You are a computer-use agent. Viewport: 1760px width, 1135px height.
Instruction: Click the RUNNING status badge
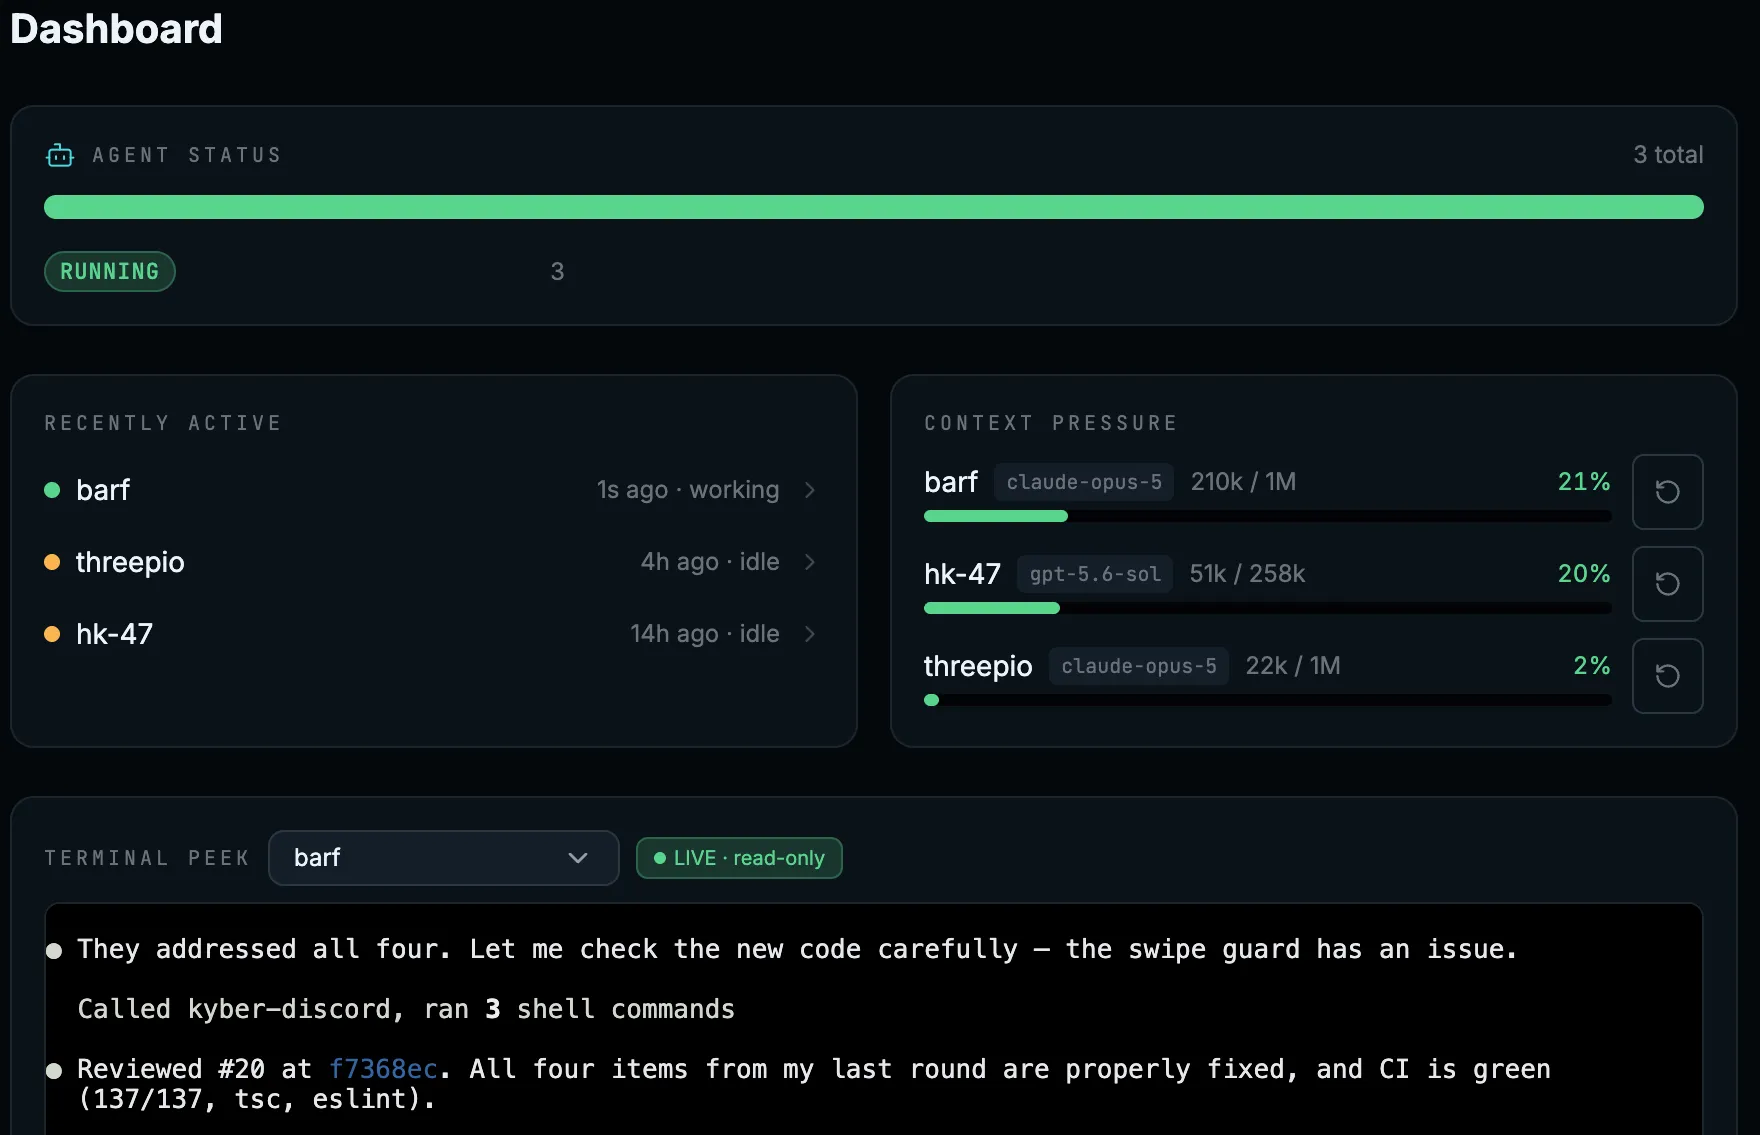click(110, 272)
